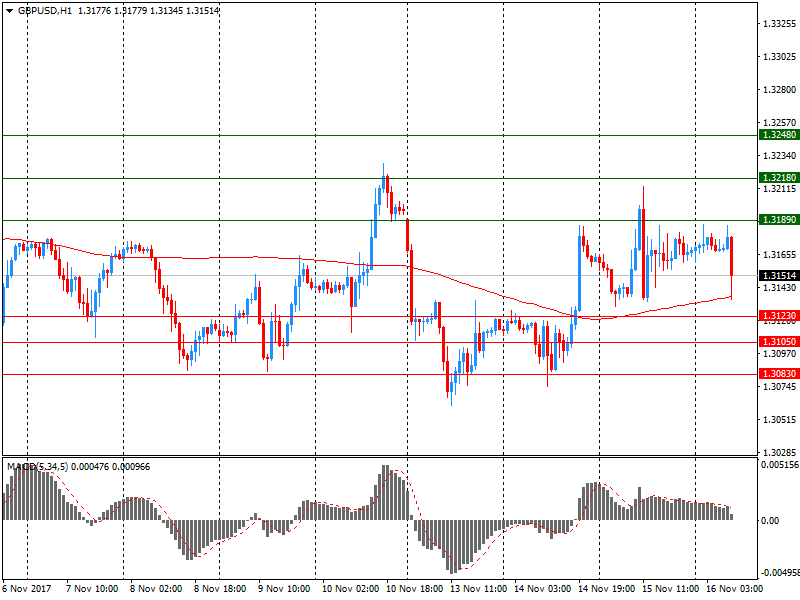Image resolution: width=800 pixels, height=600 pixels.
Task: Select the red 1.30830 support level label
Action: point(779,374)
